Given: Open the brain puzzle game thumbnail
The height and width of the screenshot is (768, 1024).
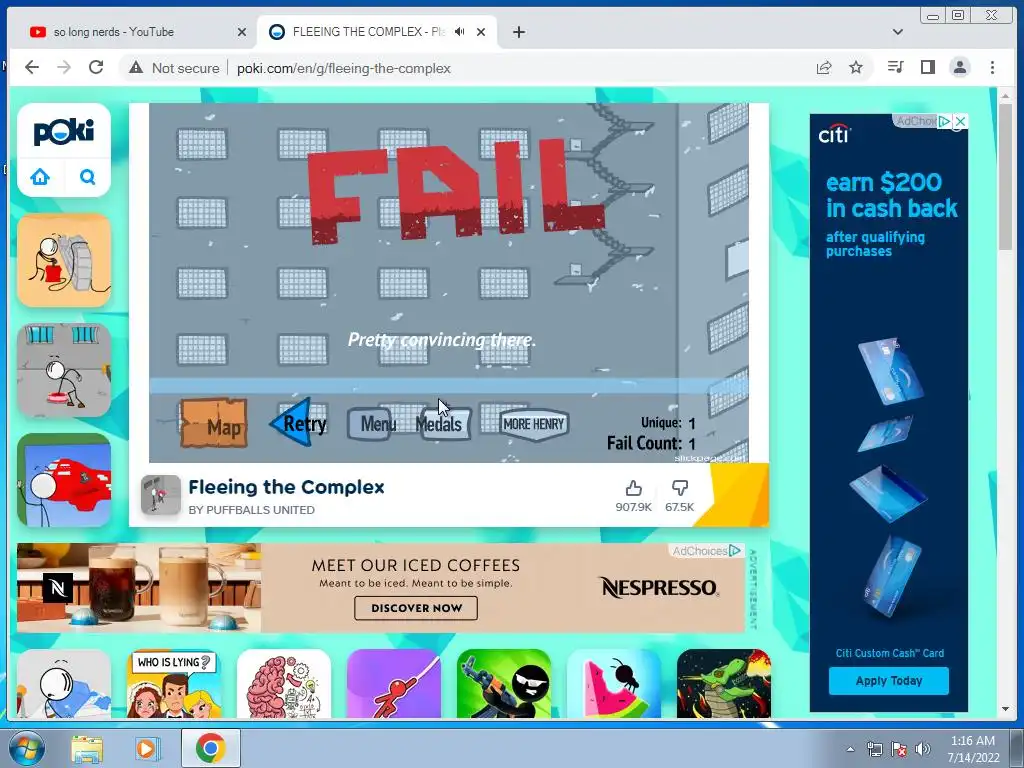Looking at the screenshot, I should tap(284, 683).
